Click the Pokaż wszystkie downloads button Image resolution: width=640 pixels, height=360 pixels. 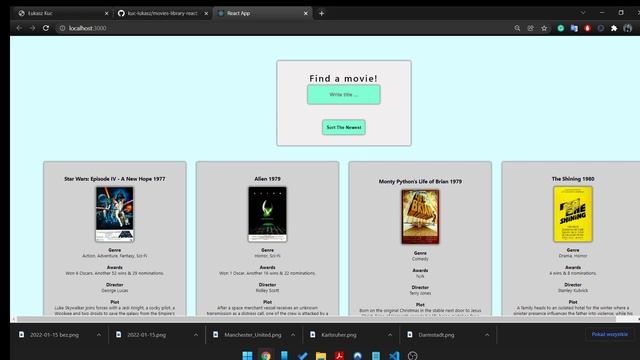610,334
